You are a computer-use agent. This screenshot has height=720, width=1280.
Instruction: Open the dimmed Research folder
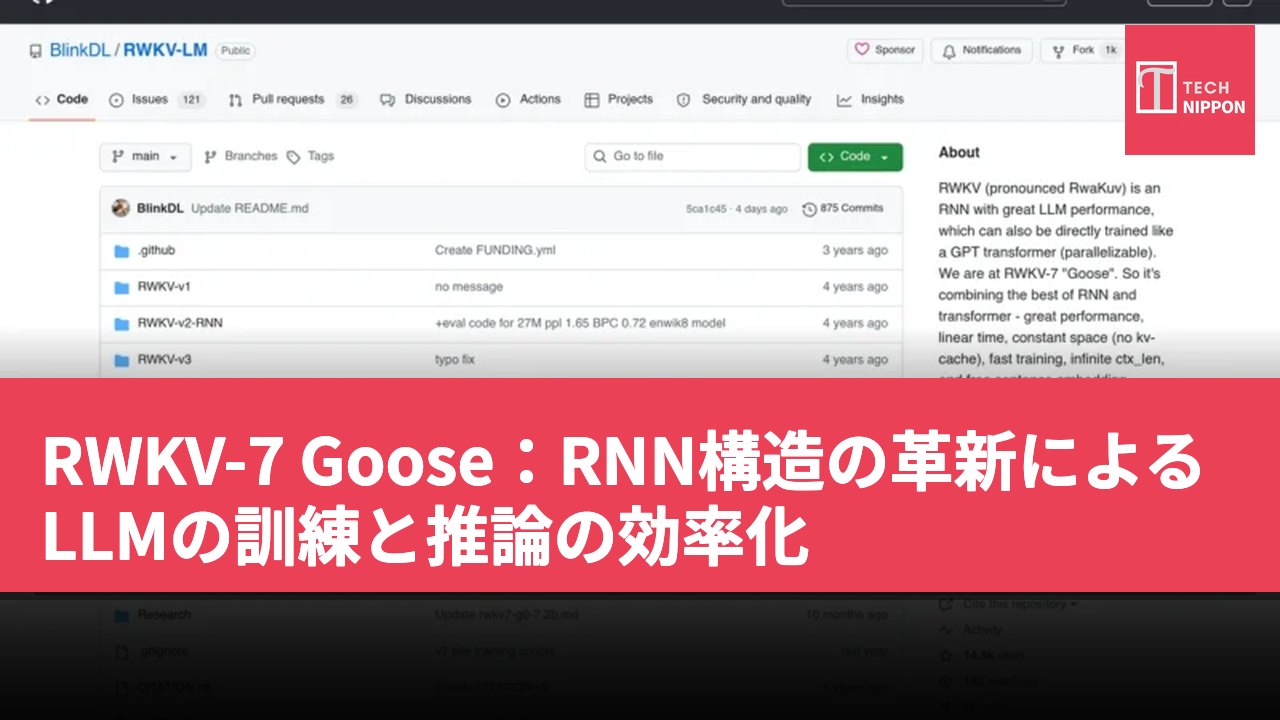coord(164,615)
